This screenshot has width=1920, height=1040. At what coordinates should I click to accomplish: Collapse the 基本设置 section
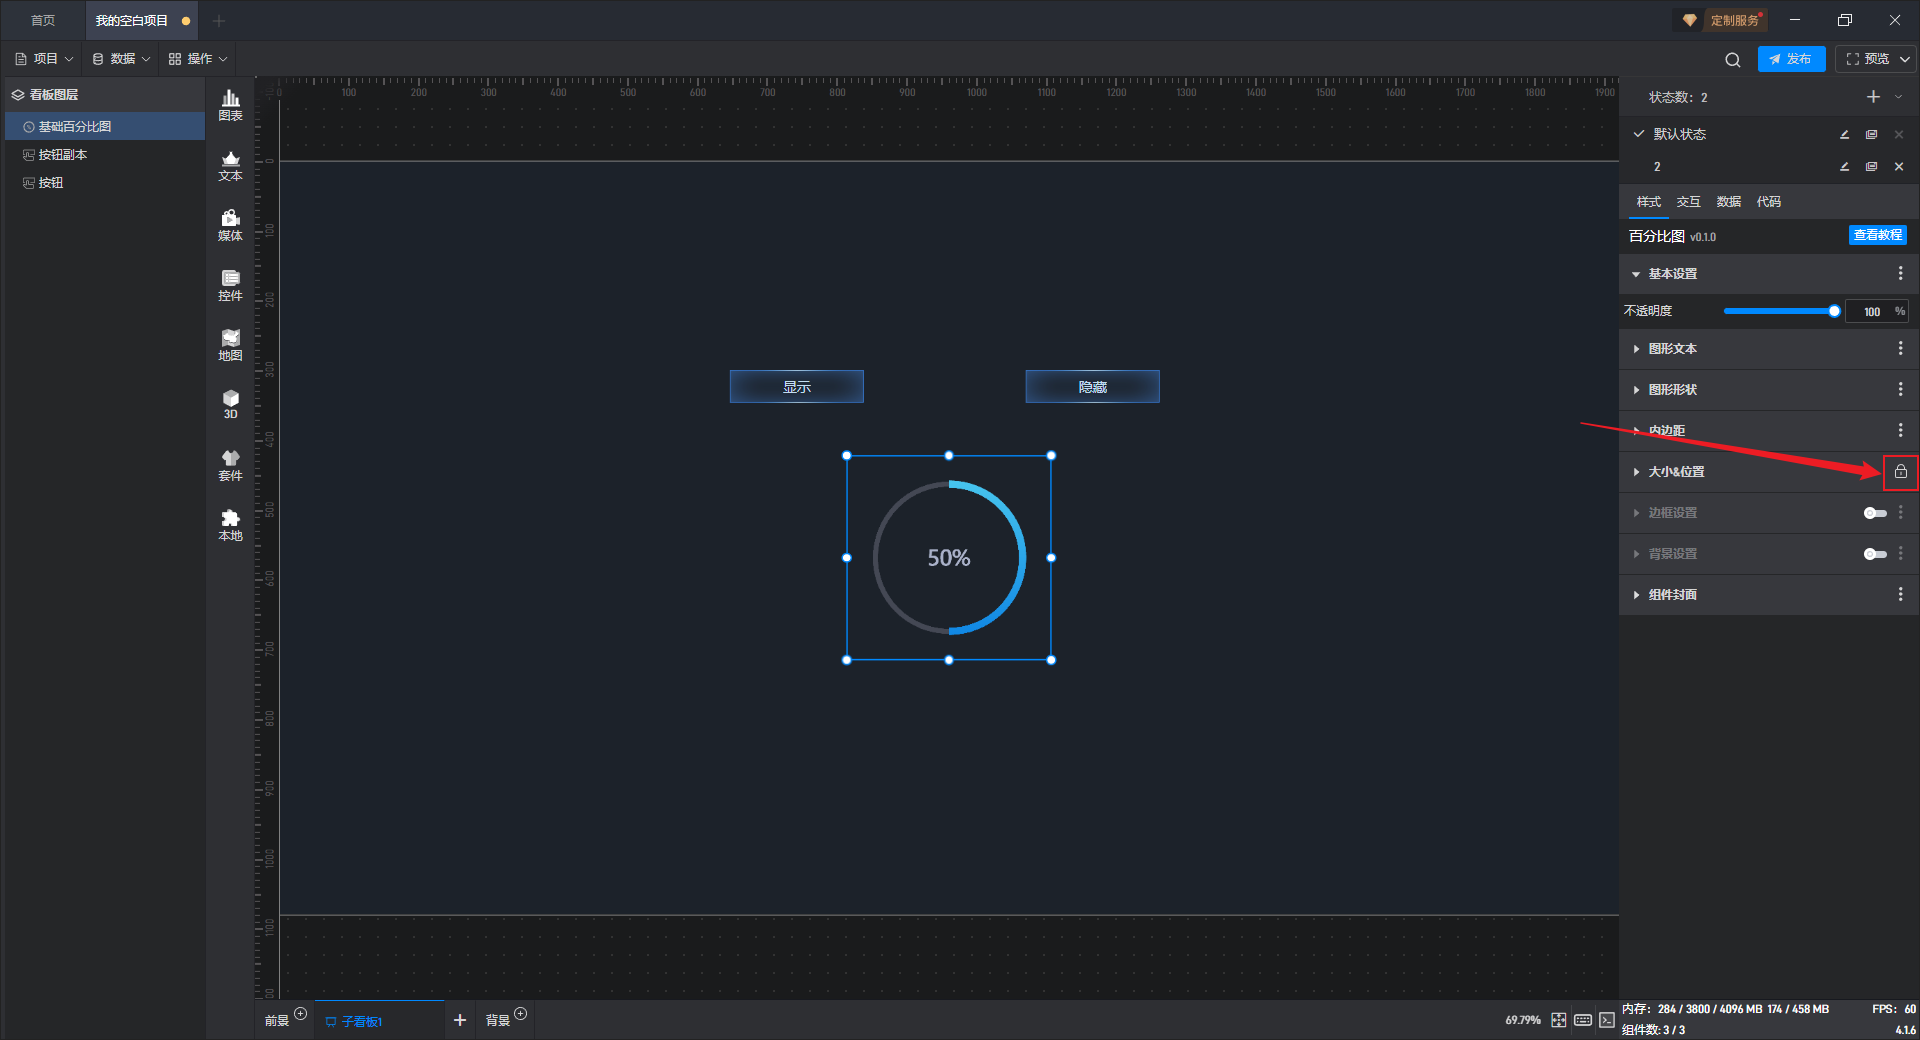tap(1636, 274)
